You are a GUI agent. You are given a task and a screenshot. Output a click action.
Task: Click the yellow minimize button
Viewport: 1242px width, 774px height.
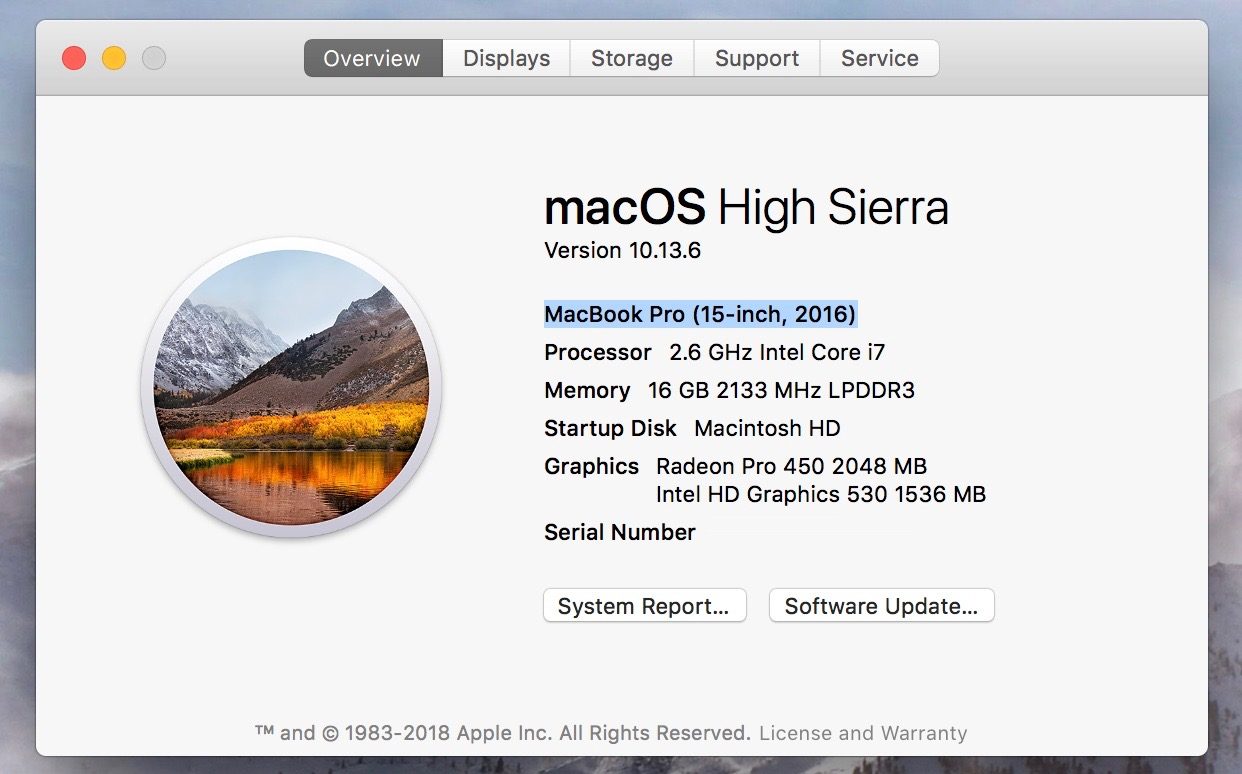click(x=113, y=58)
